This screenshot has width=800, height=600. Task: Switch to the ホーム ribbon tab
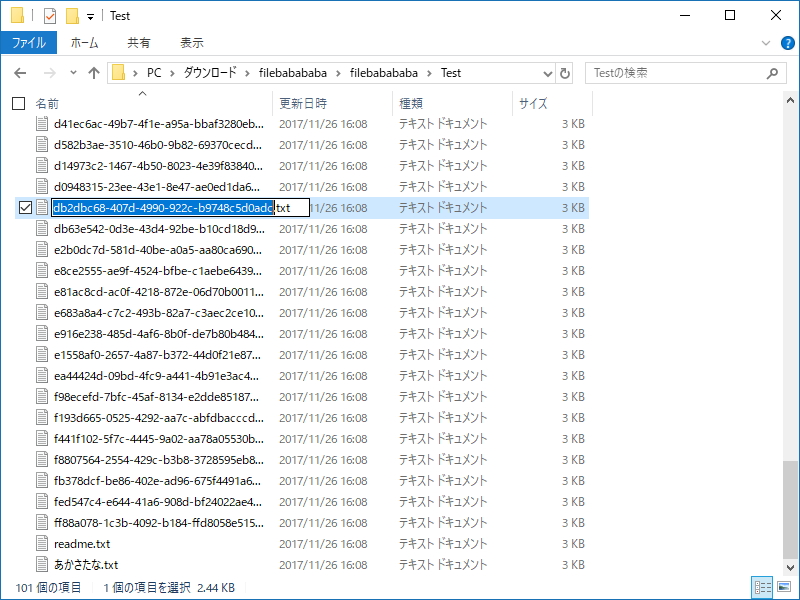(85, 43)
